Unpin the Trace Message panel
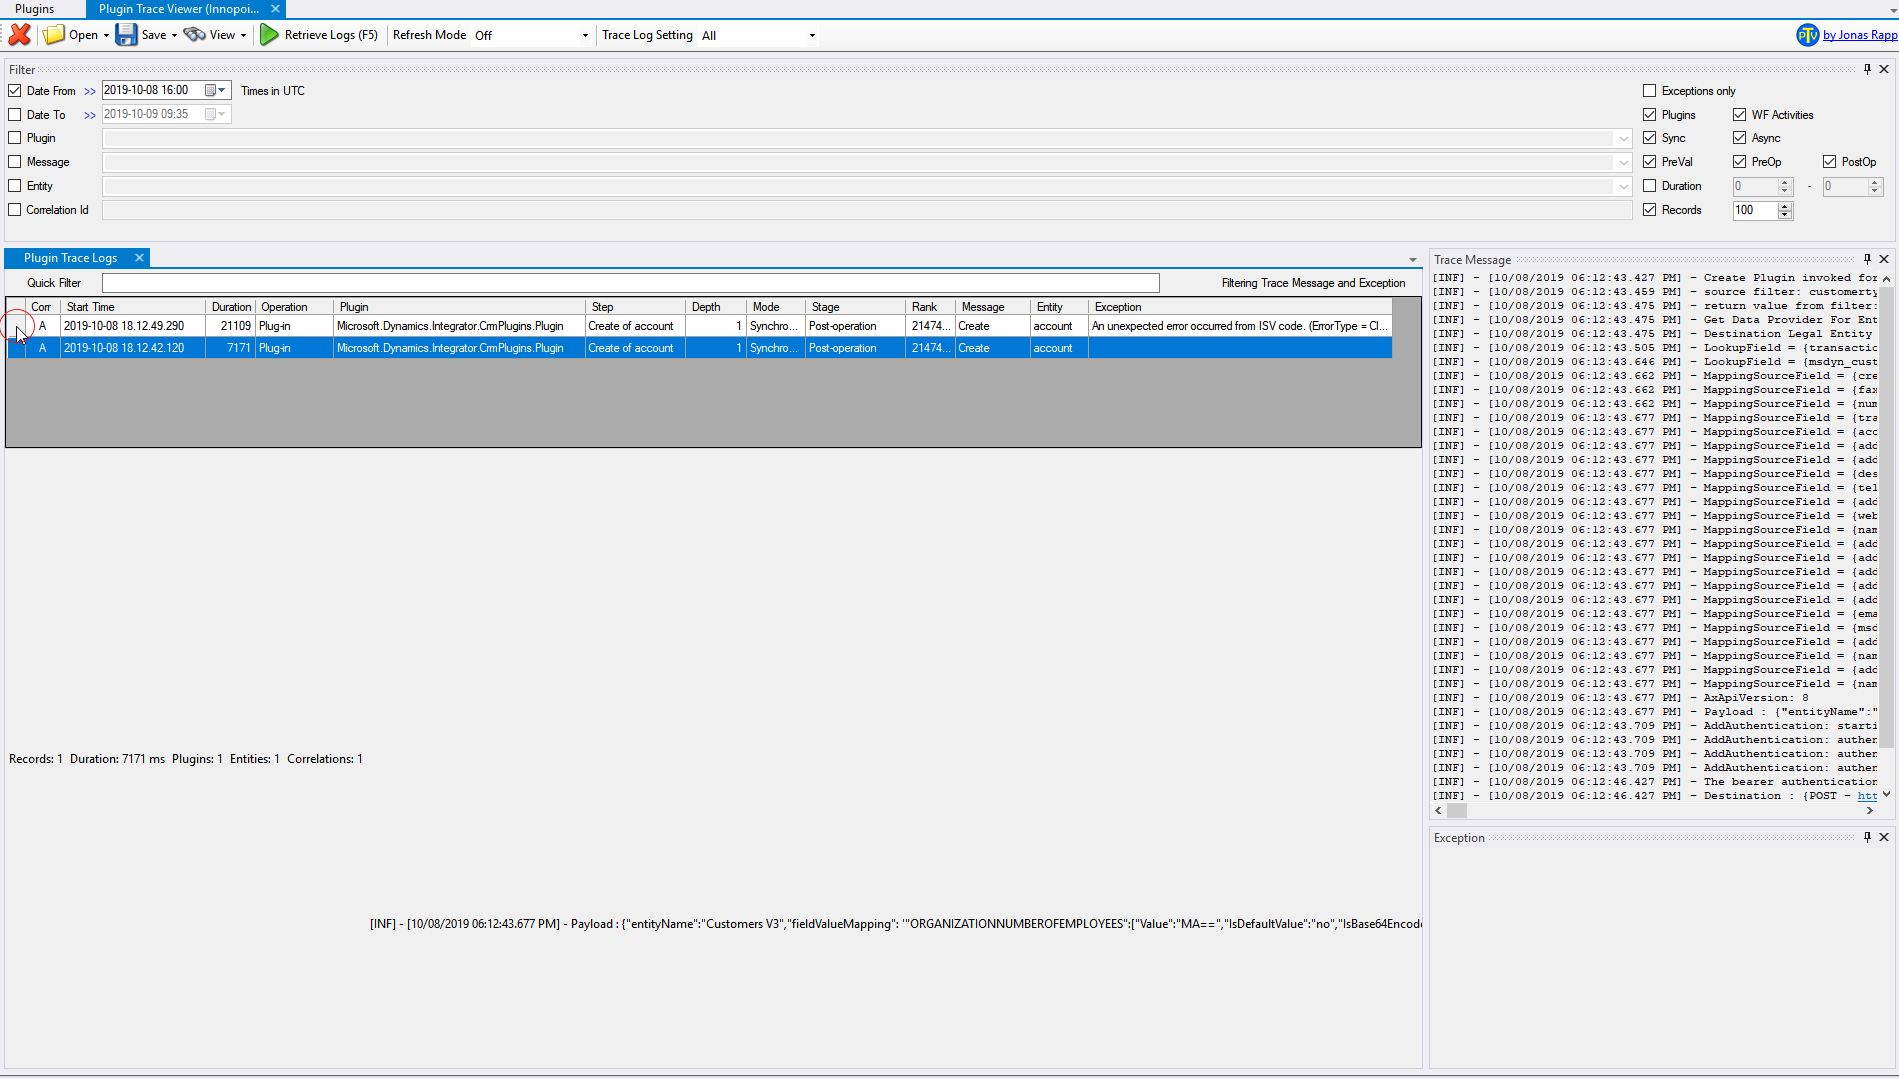The width and height of the screenshot is (1899, 1079). pyautogui.click(x=1866, y=259)
